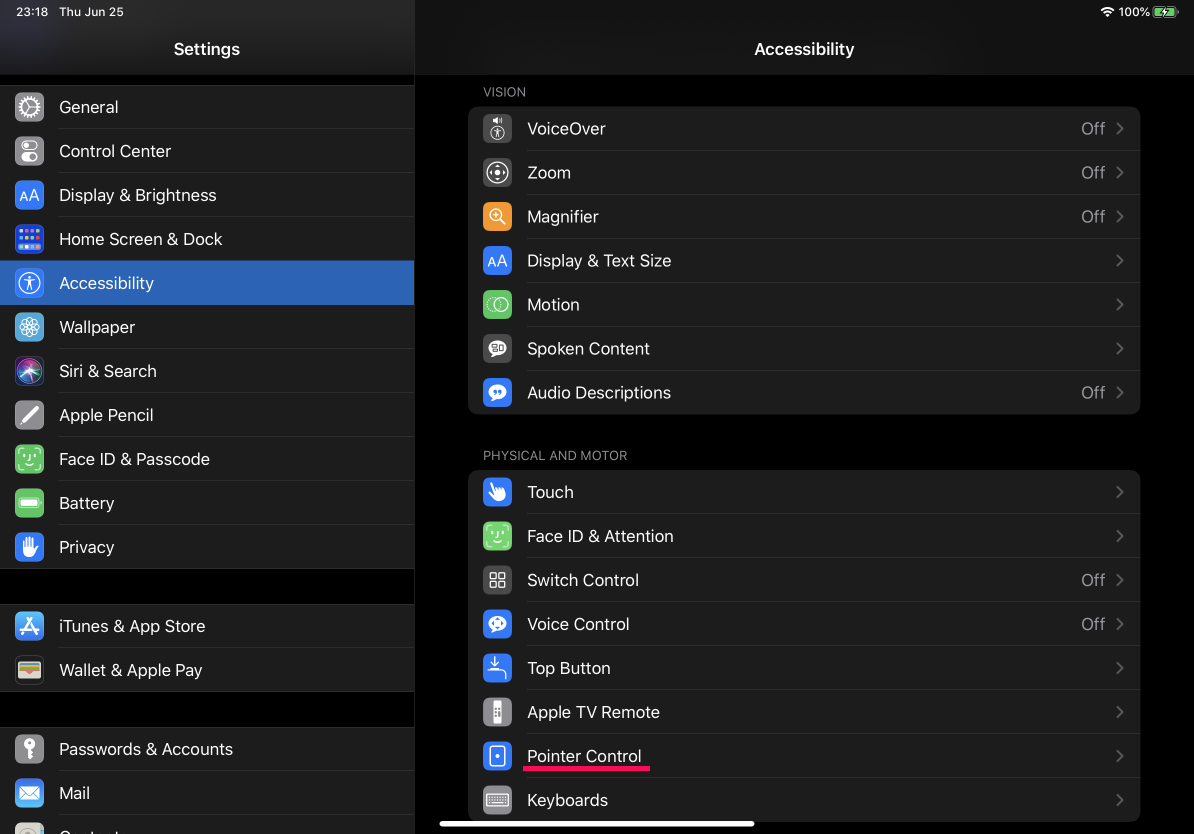Image resolution: width=1194 pixels, height=834 pixels.
Task: Tap the Face ID & Passcode icon
Action: [x=29, y=459]
